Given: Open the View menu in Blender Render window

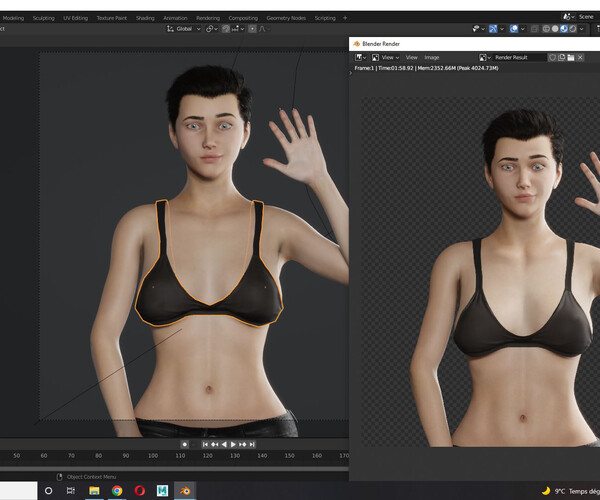Looking at the screenshot, I should point(411,57).
